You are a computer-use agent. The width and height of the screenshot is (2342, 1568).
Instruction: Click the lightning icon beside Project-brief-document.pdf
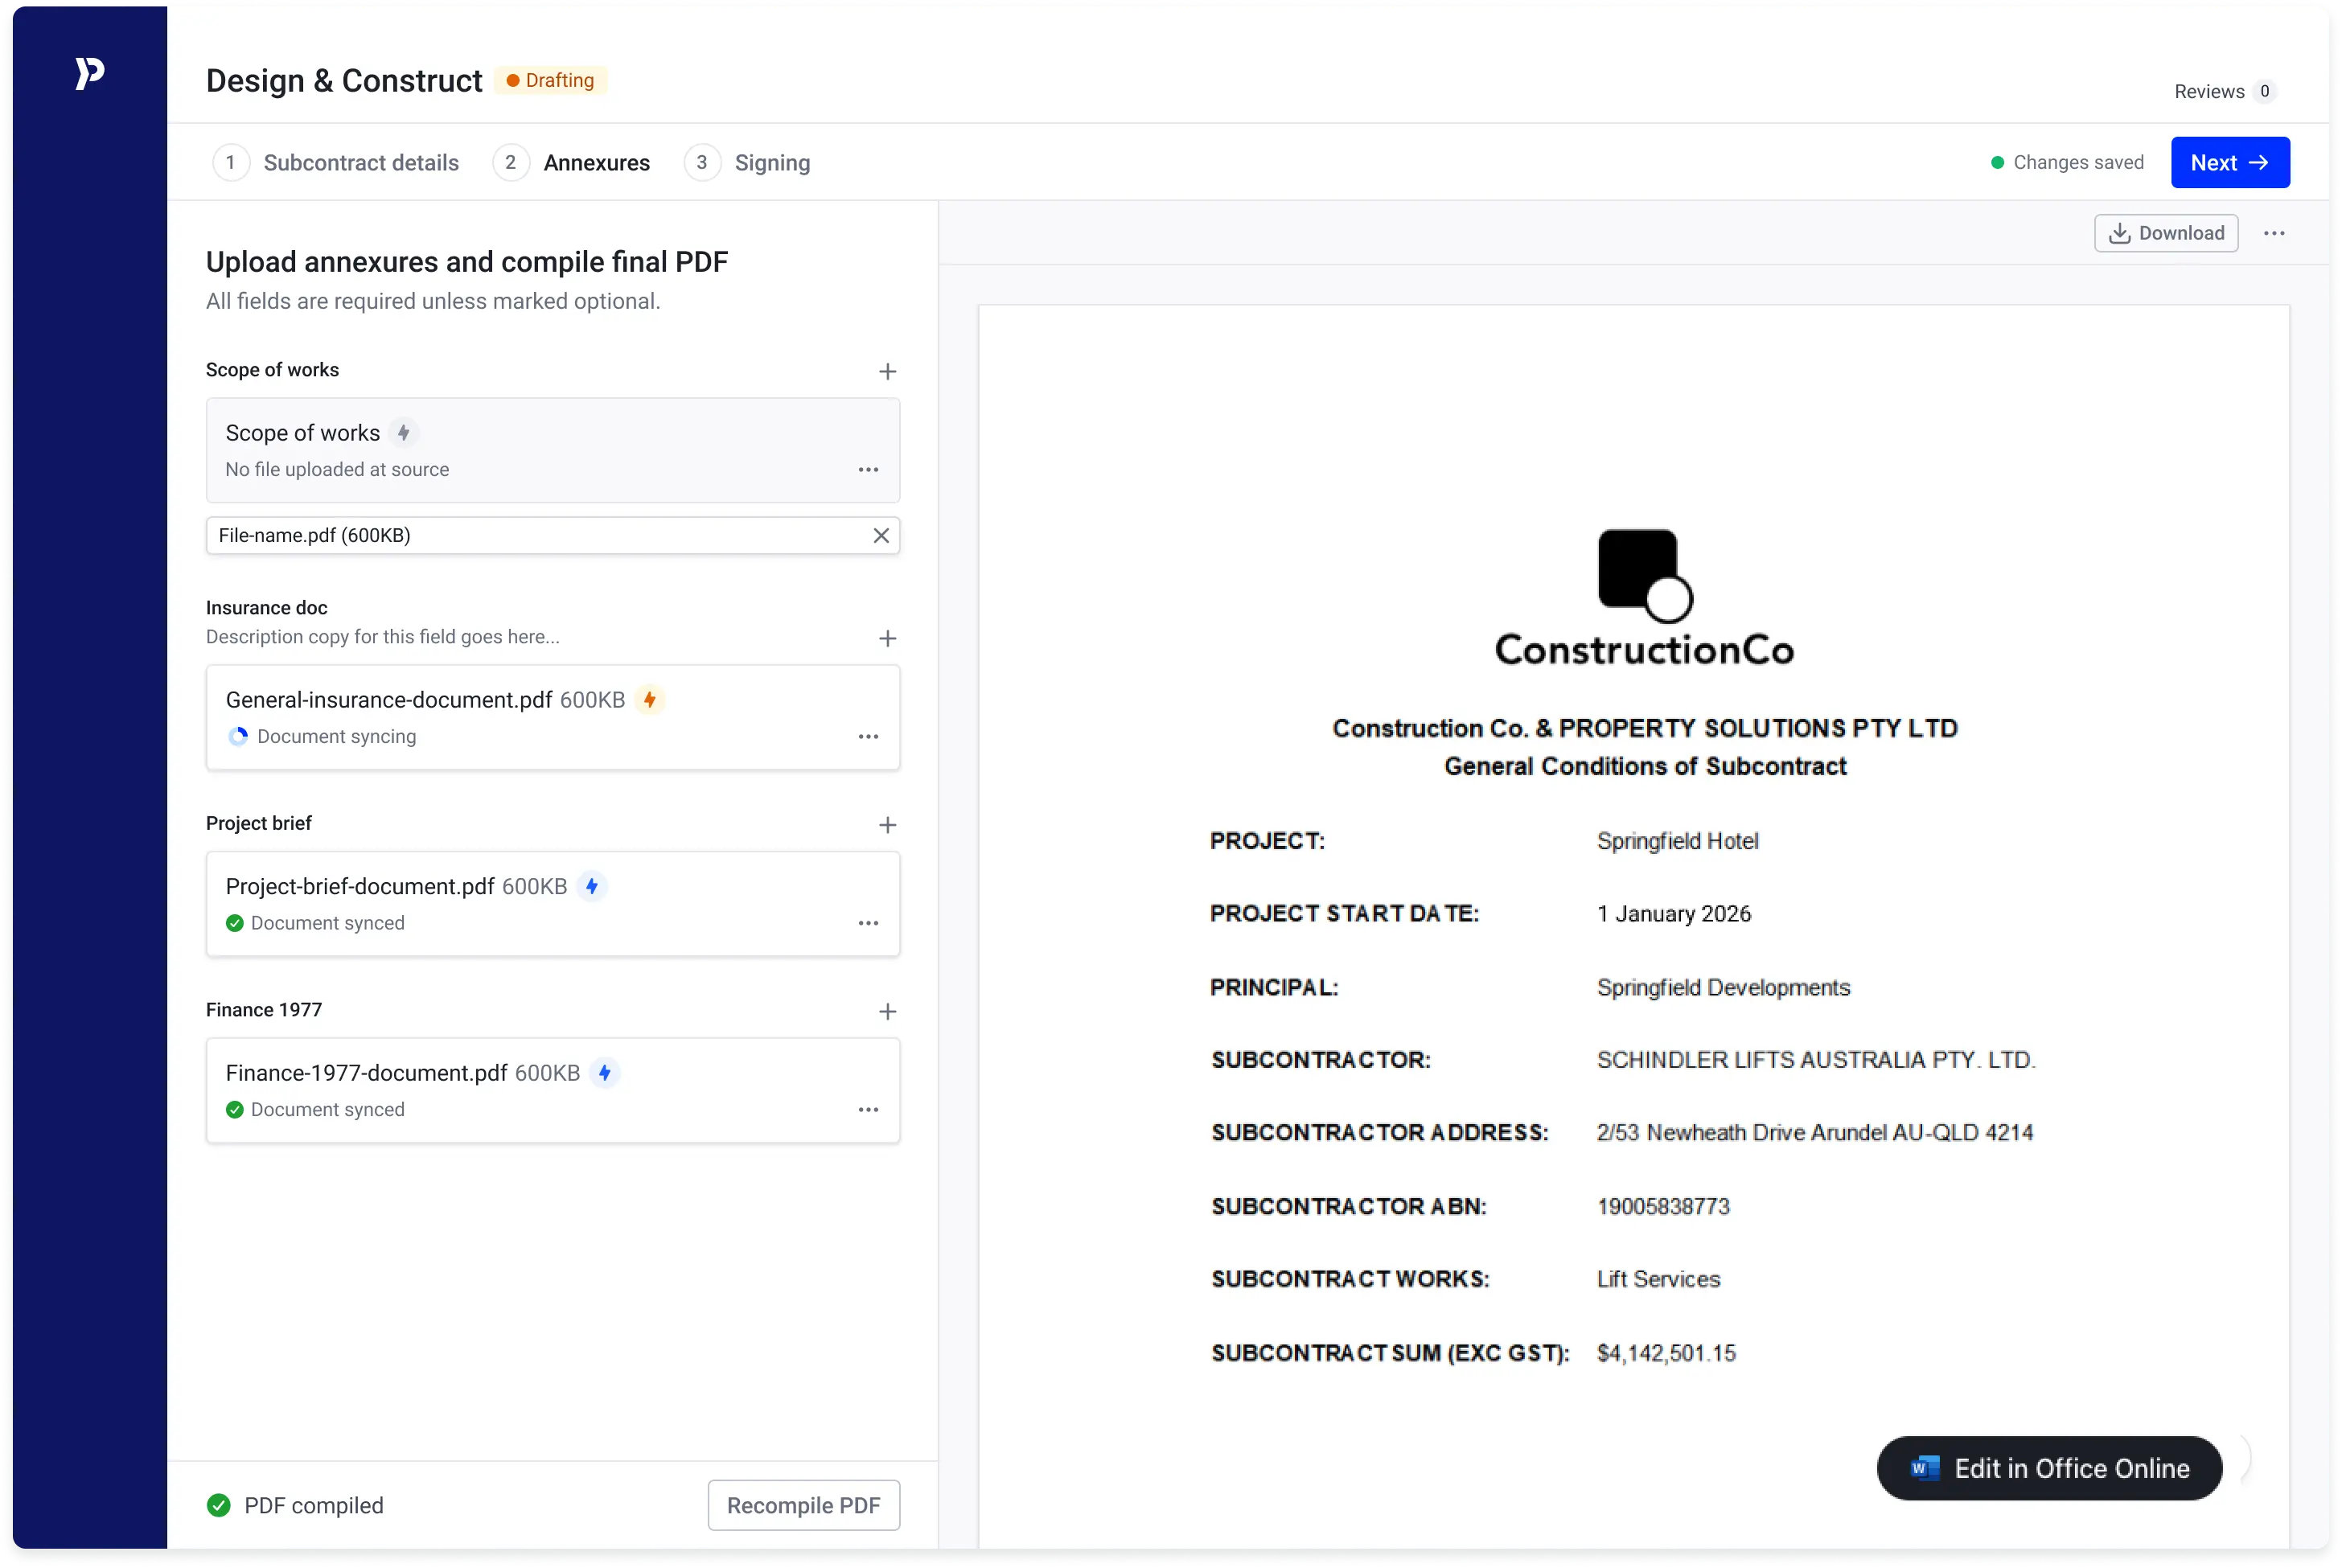(x=592, y=887)
